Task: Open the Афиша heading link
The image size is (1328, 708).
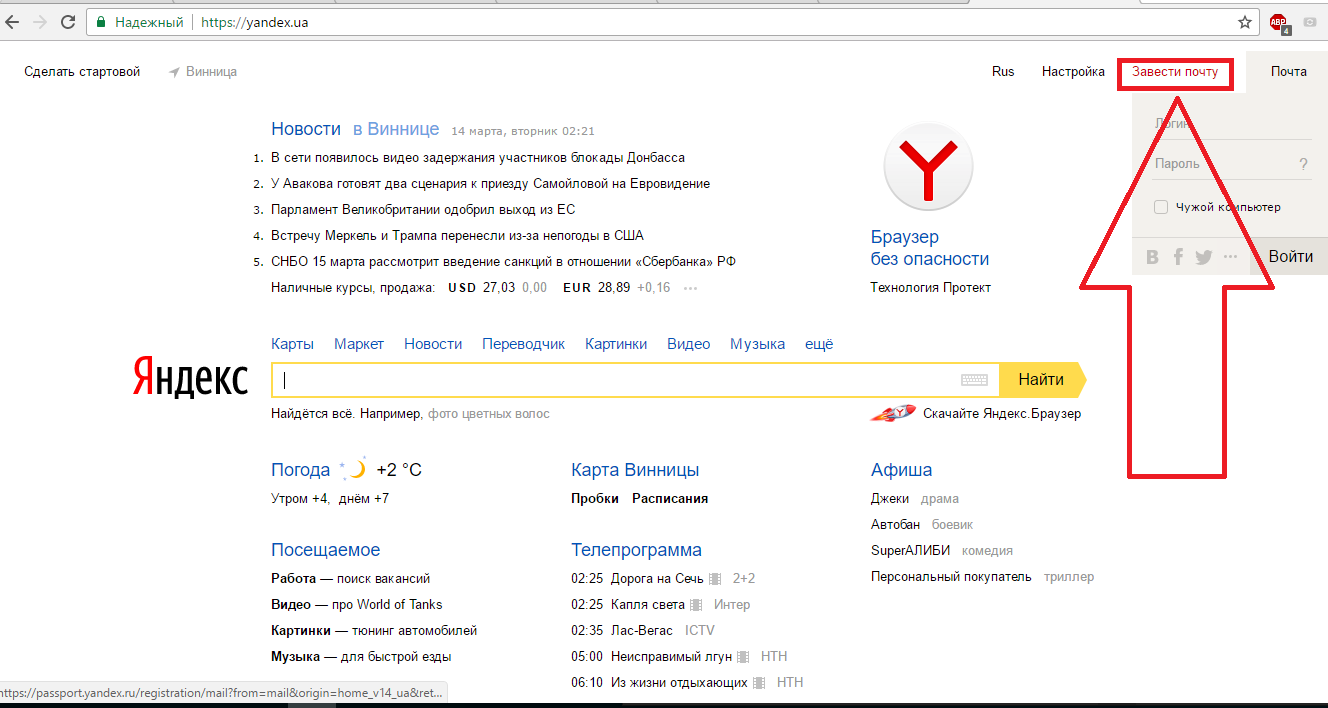Action: (901, 470)
